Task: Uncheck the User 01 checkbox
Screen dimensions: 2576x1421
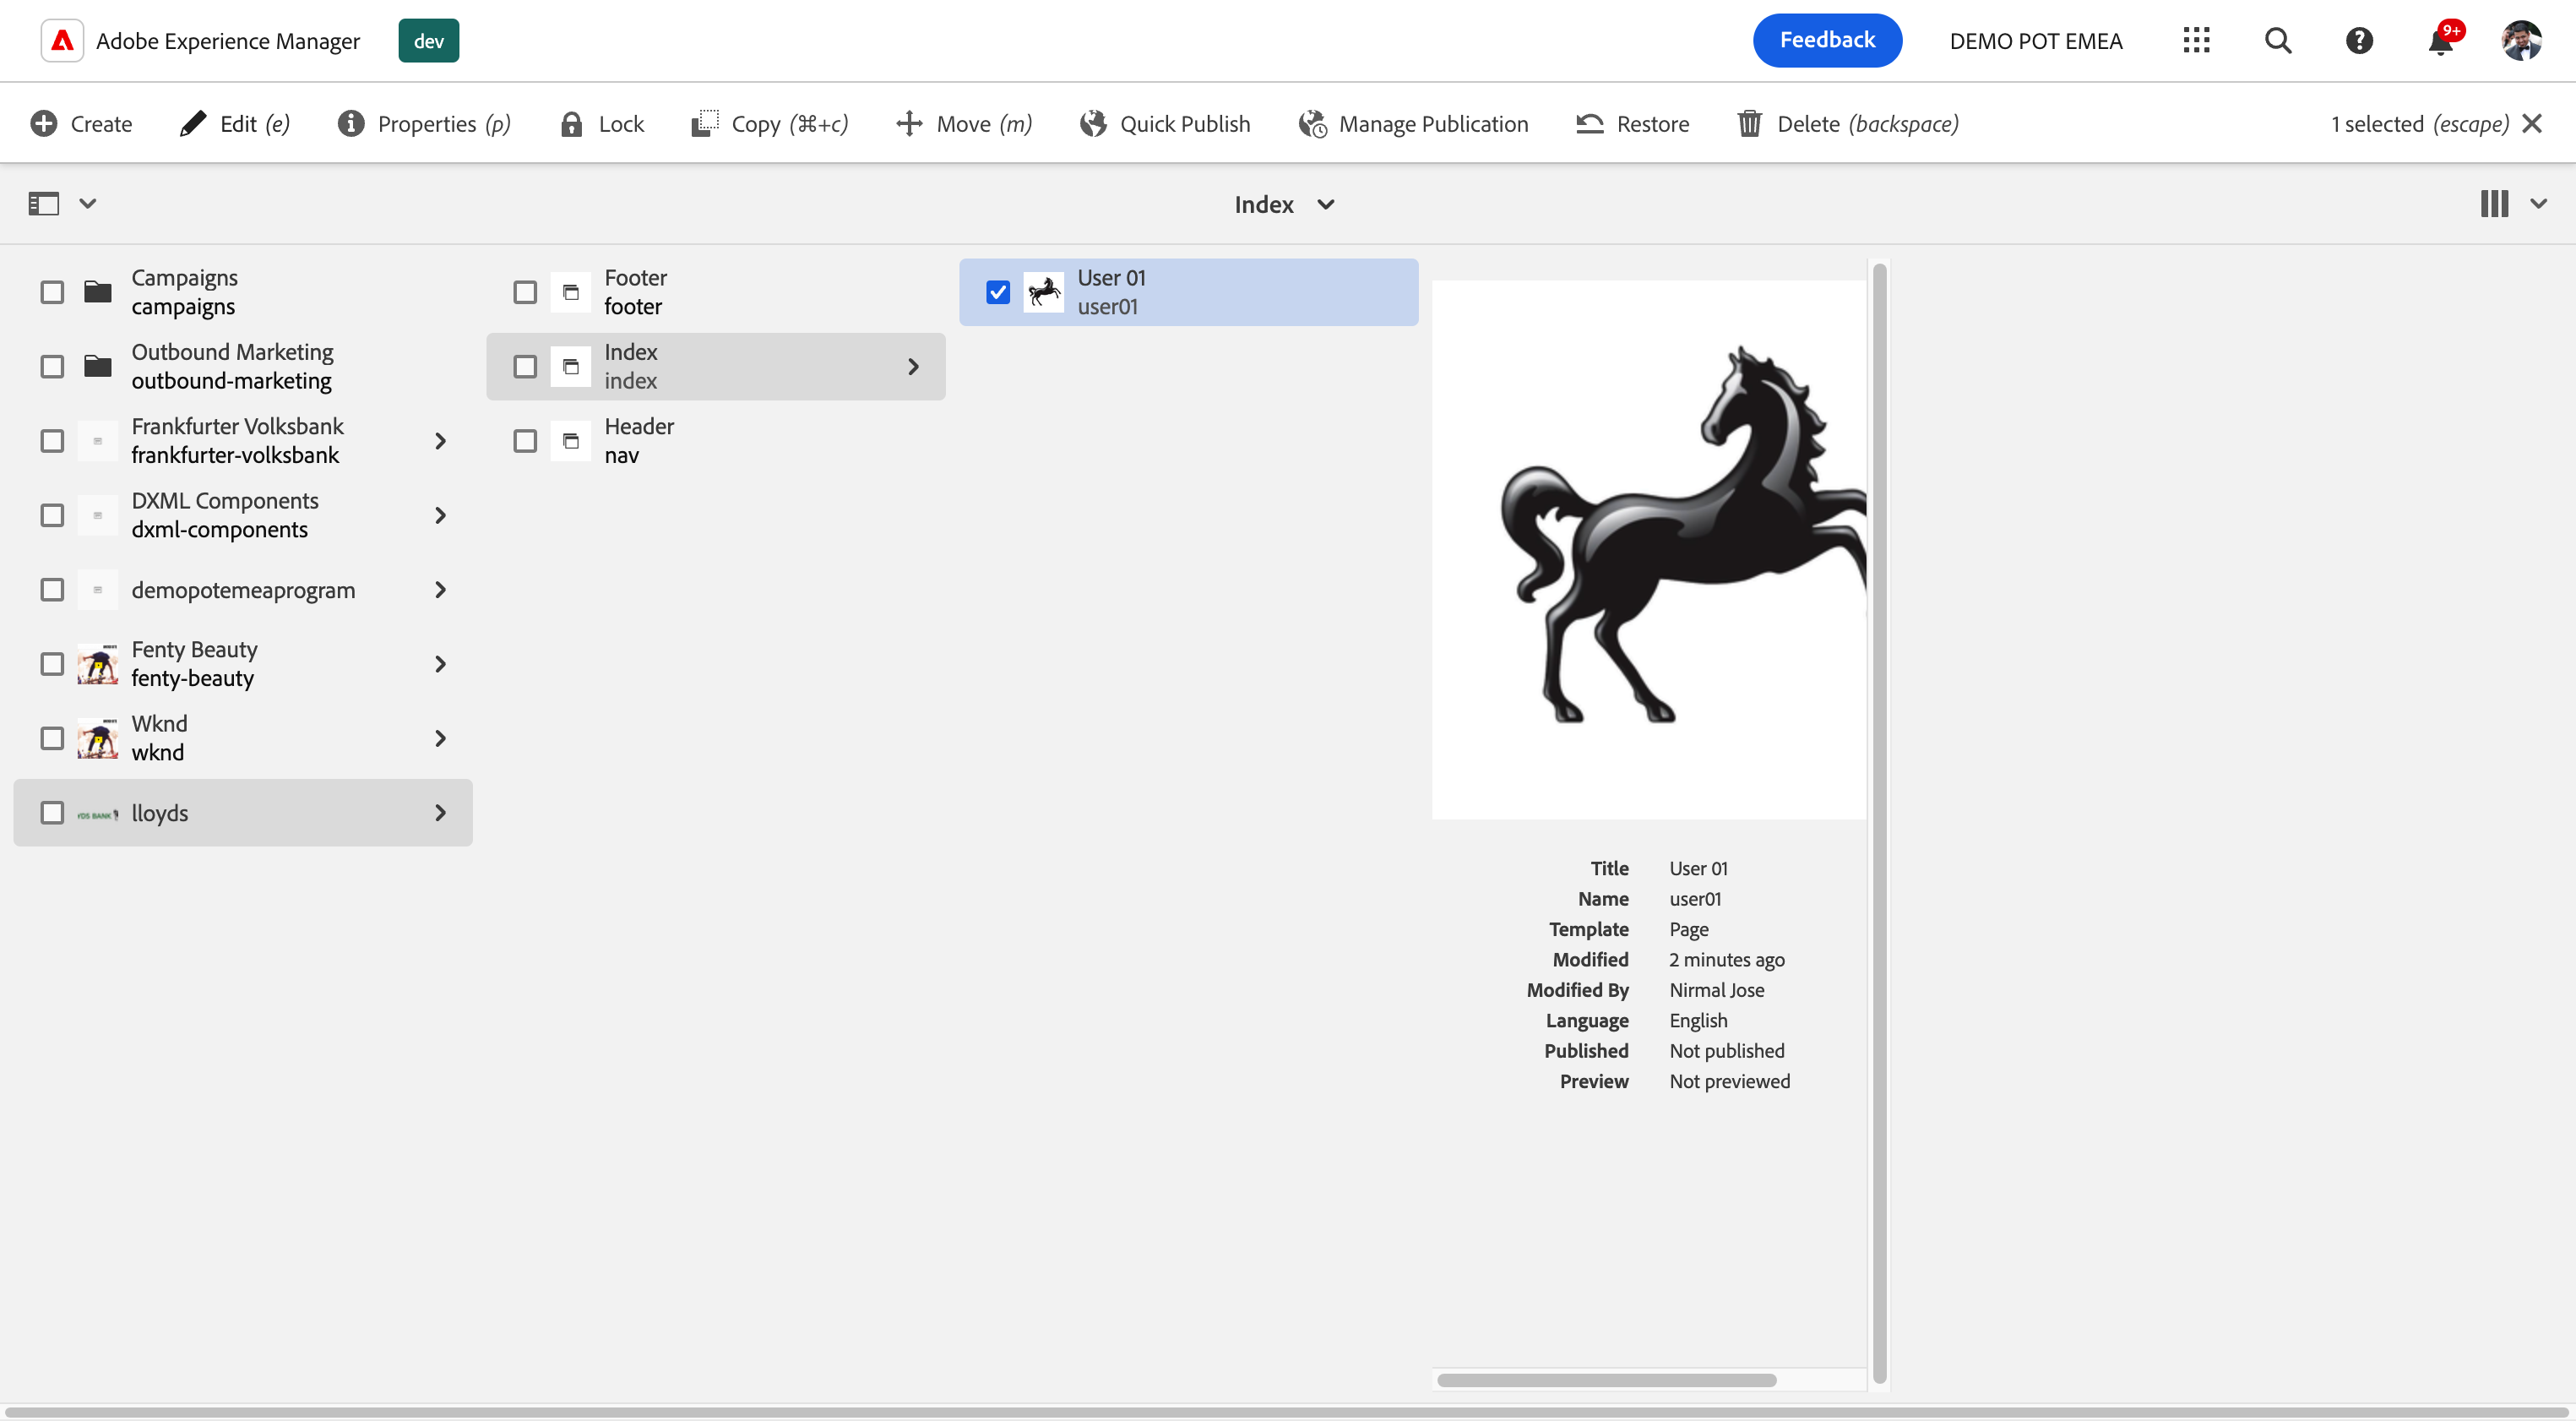Action: click(x=998, y=292)
